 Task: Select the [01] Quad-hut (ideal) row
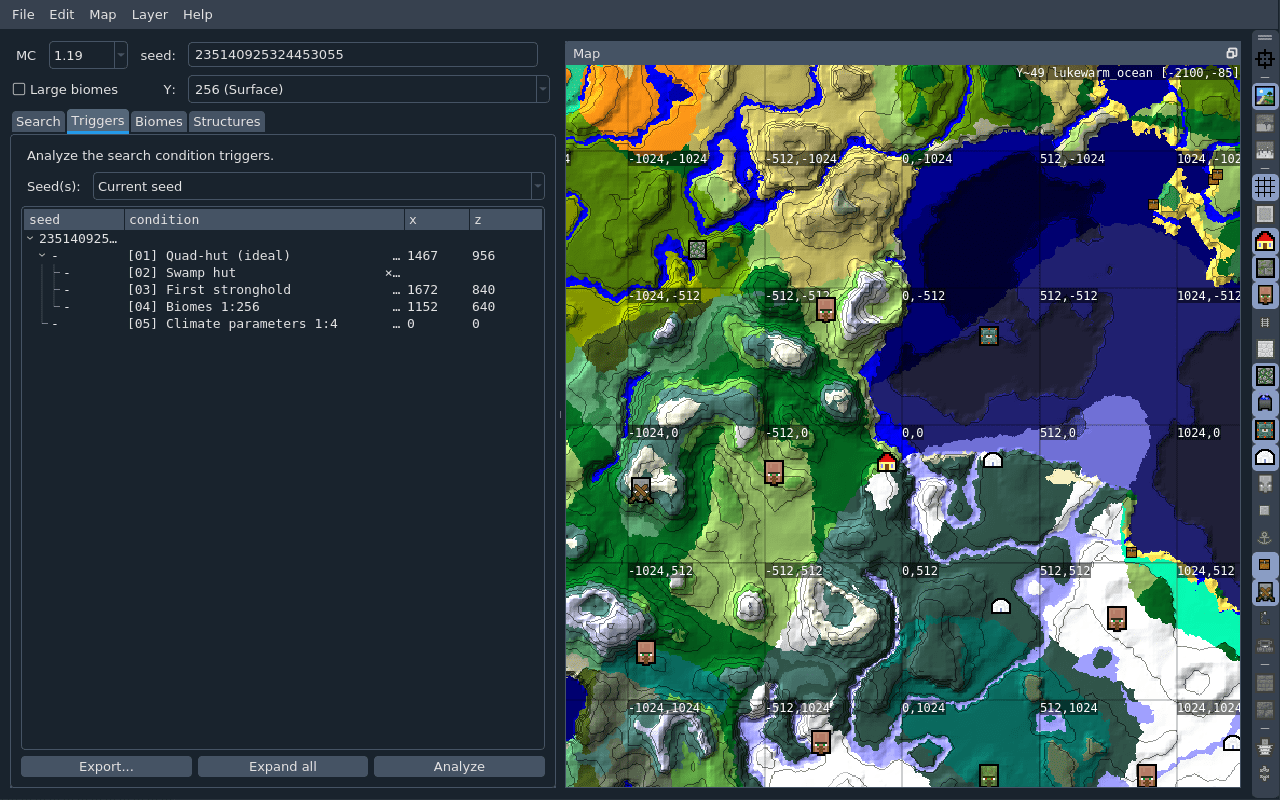tap(283, 256)
